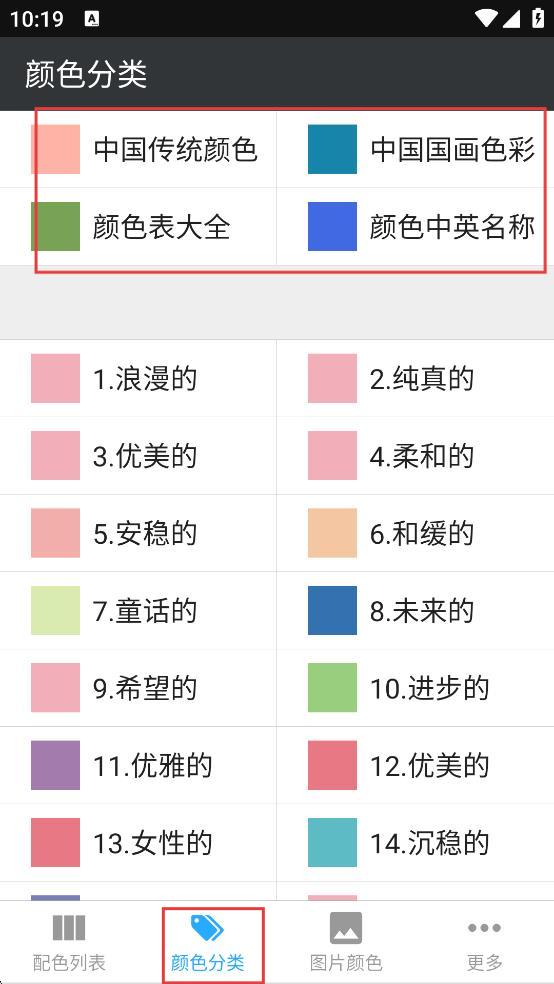Tap the battery icon in status bar
554x984 pixels.
click(x=538, y=18)
